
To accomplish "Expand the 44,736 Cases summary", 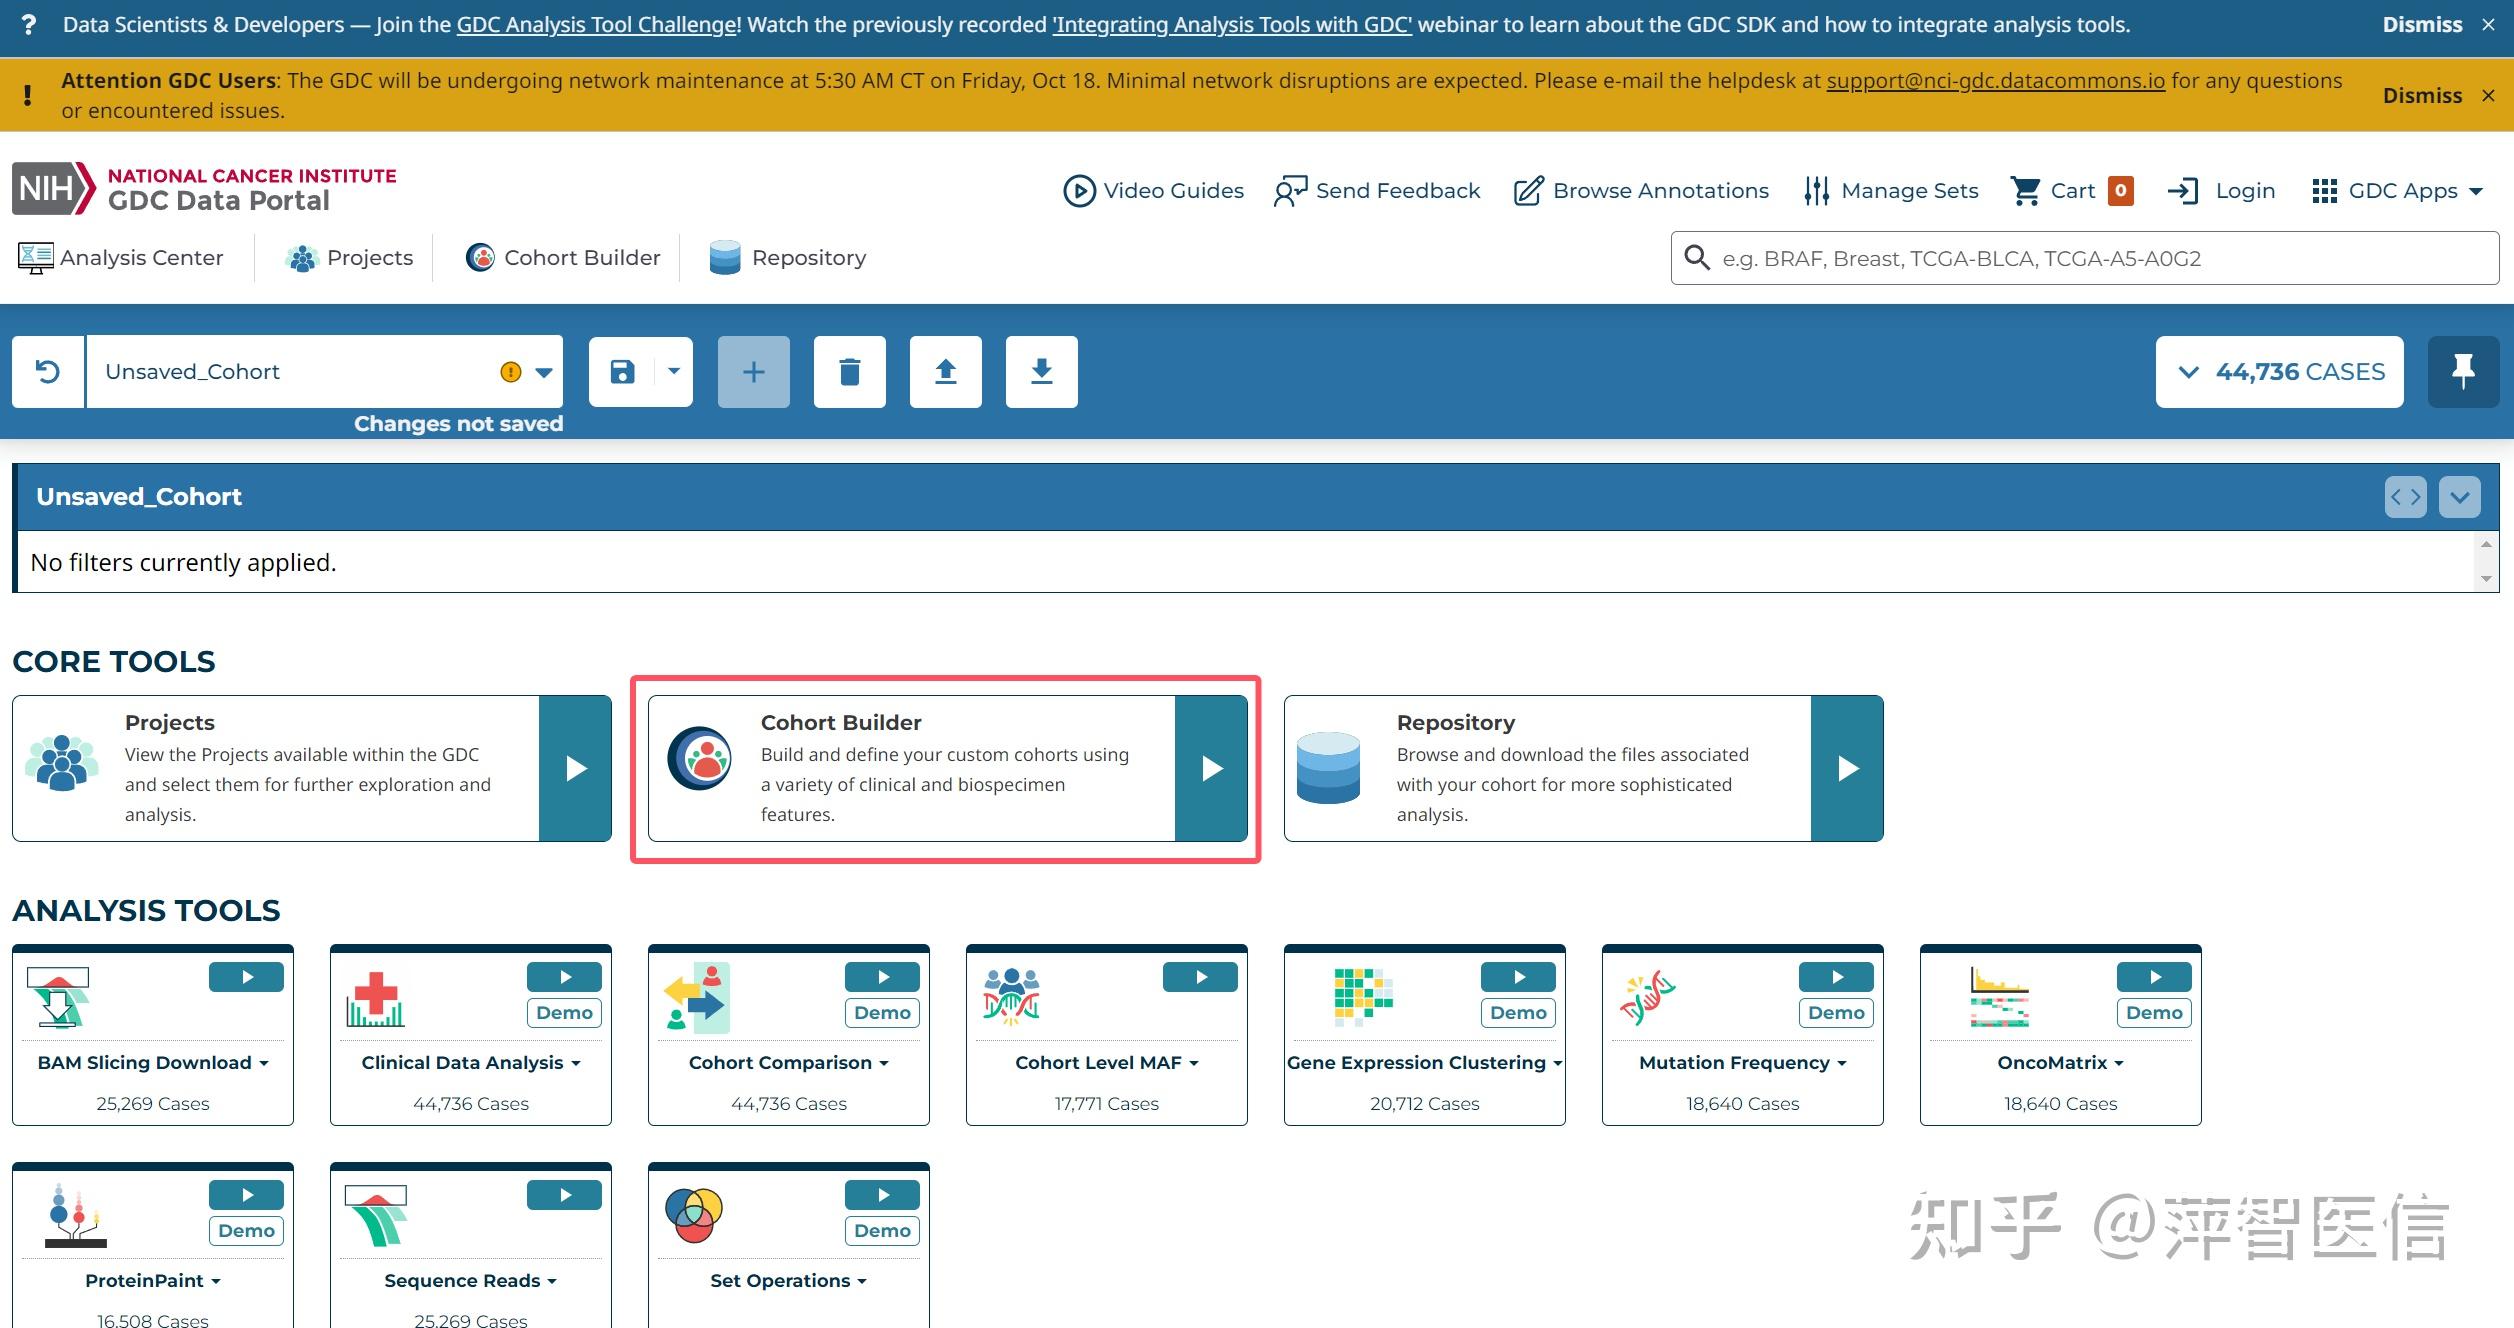I will 2279,372.
